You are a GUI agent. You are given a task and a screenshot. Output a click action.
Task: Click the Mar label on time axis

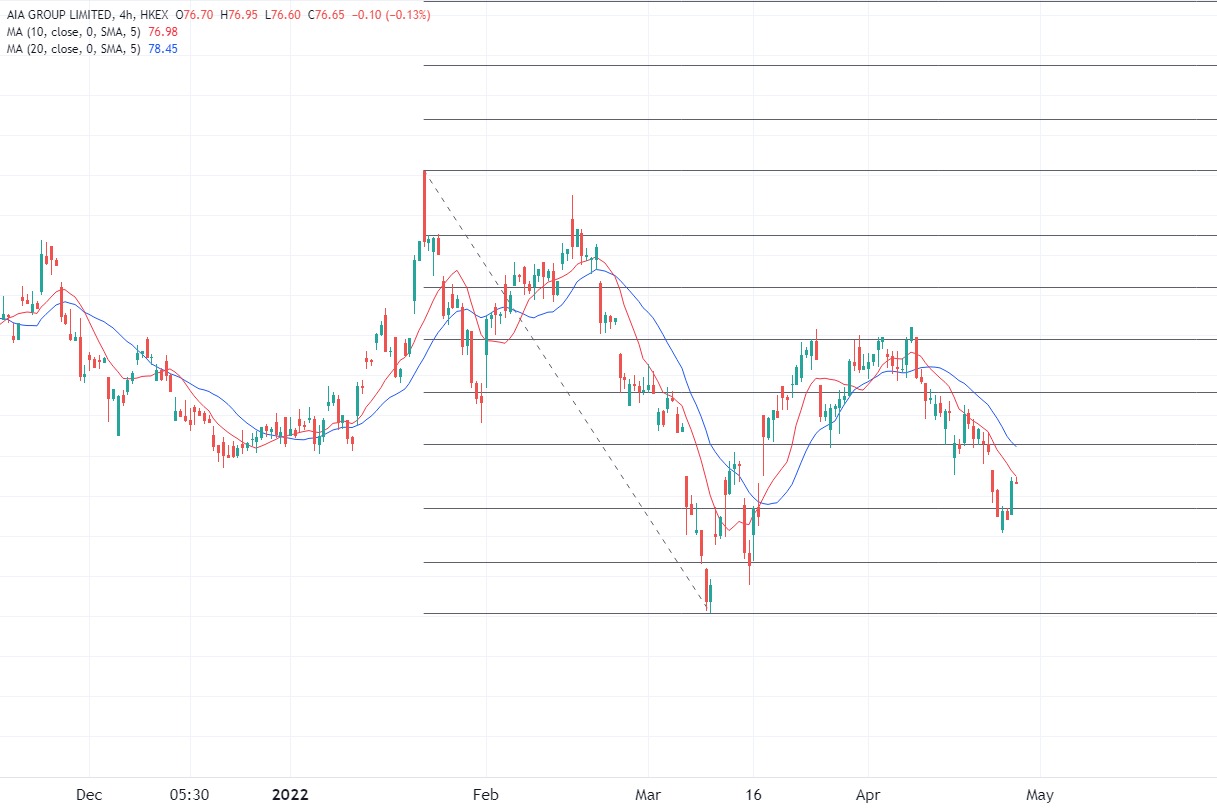(649, 795)
